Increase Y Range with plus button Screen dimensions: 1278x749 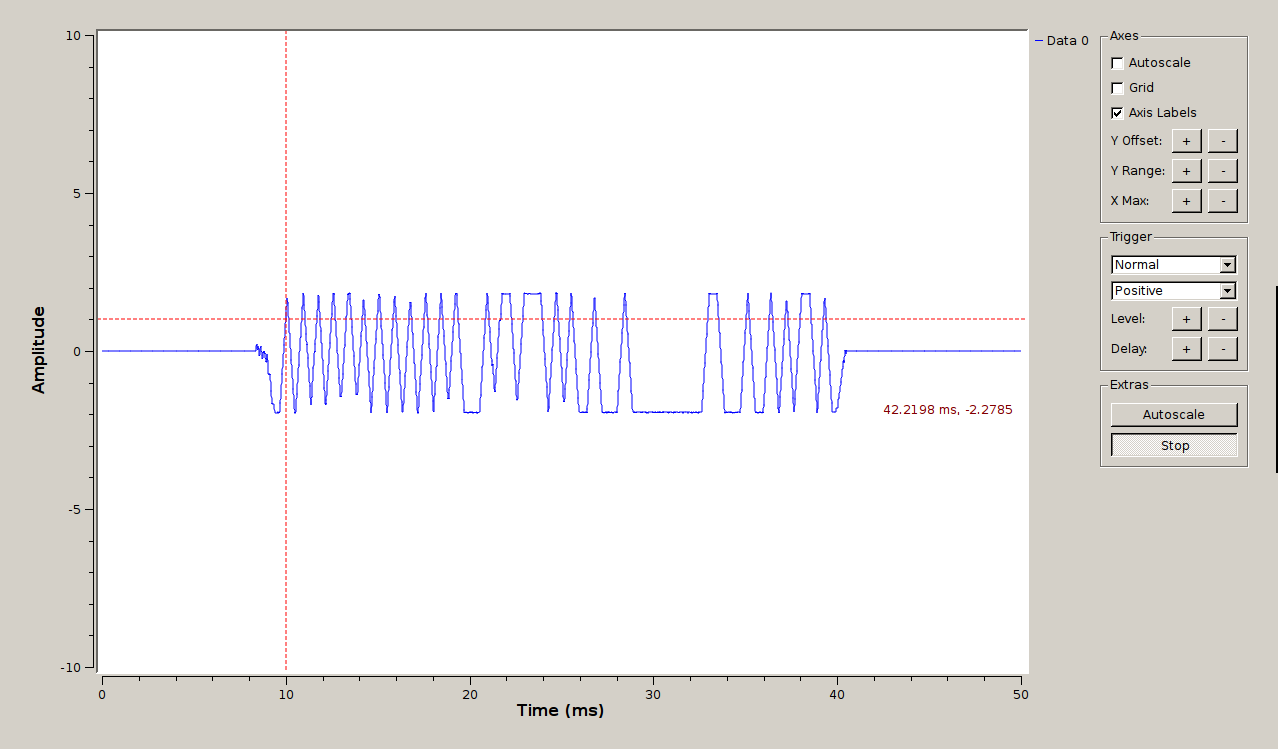tap(1186, 171)
